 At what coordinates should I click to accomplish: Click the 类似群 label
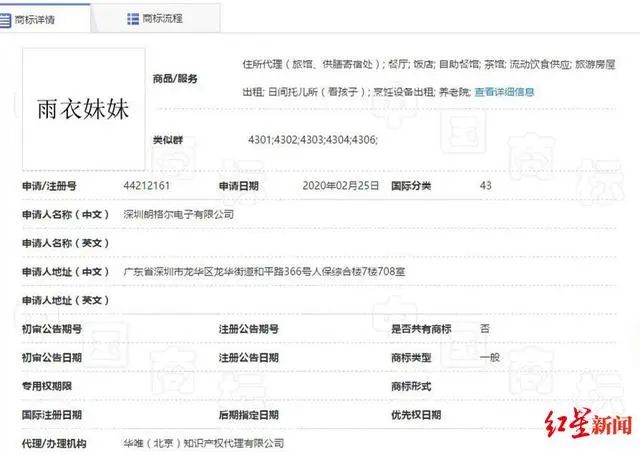click(168, 140)
